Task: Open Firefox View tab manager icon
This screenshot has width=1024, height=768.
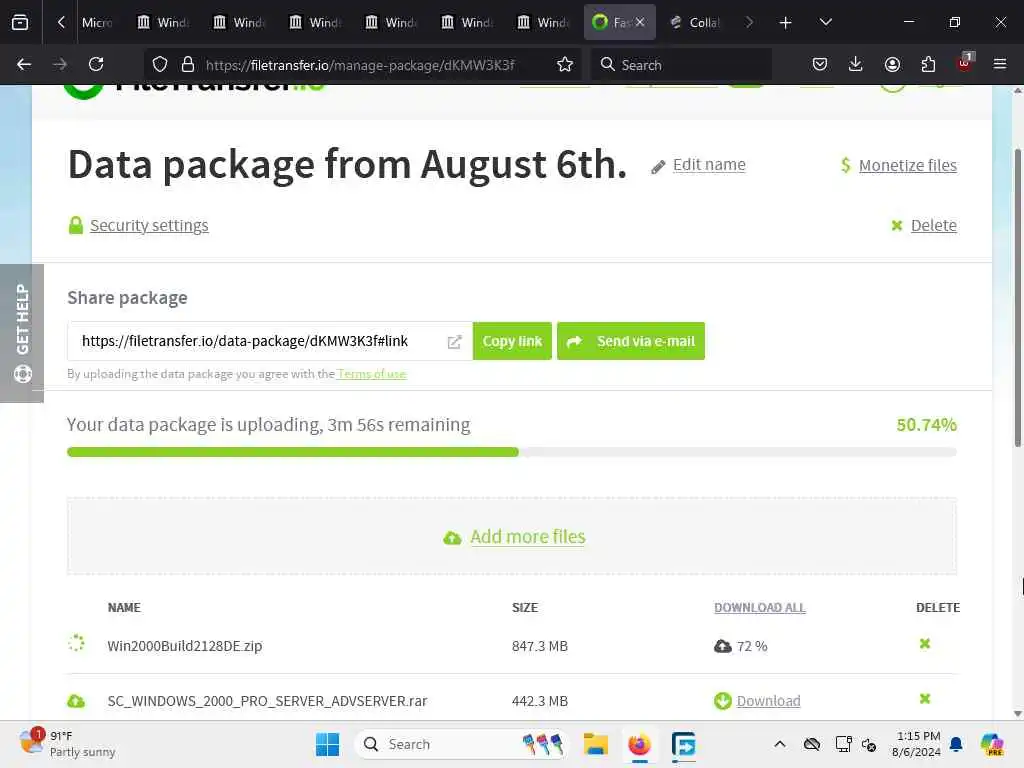Action: 20,22
